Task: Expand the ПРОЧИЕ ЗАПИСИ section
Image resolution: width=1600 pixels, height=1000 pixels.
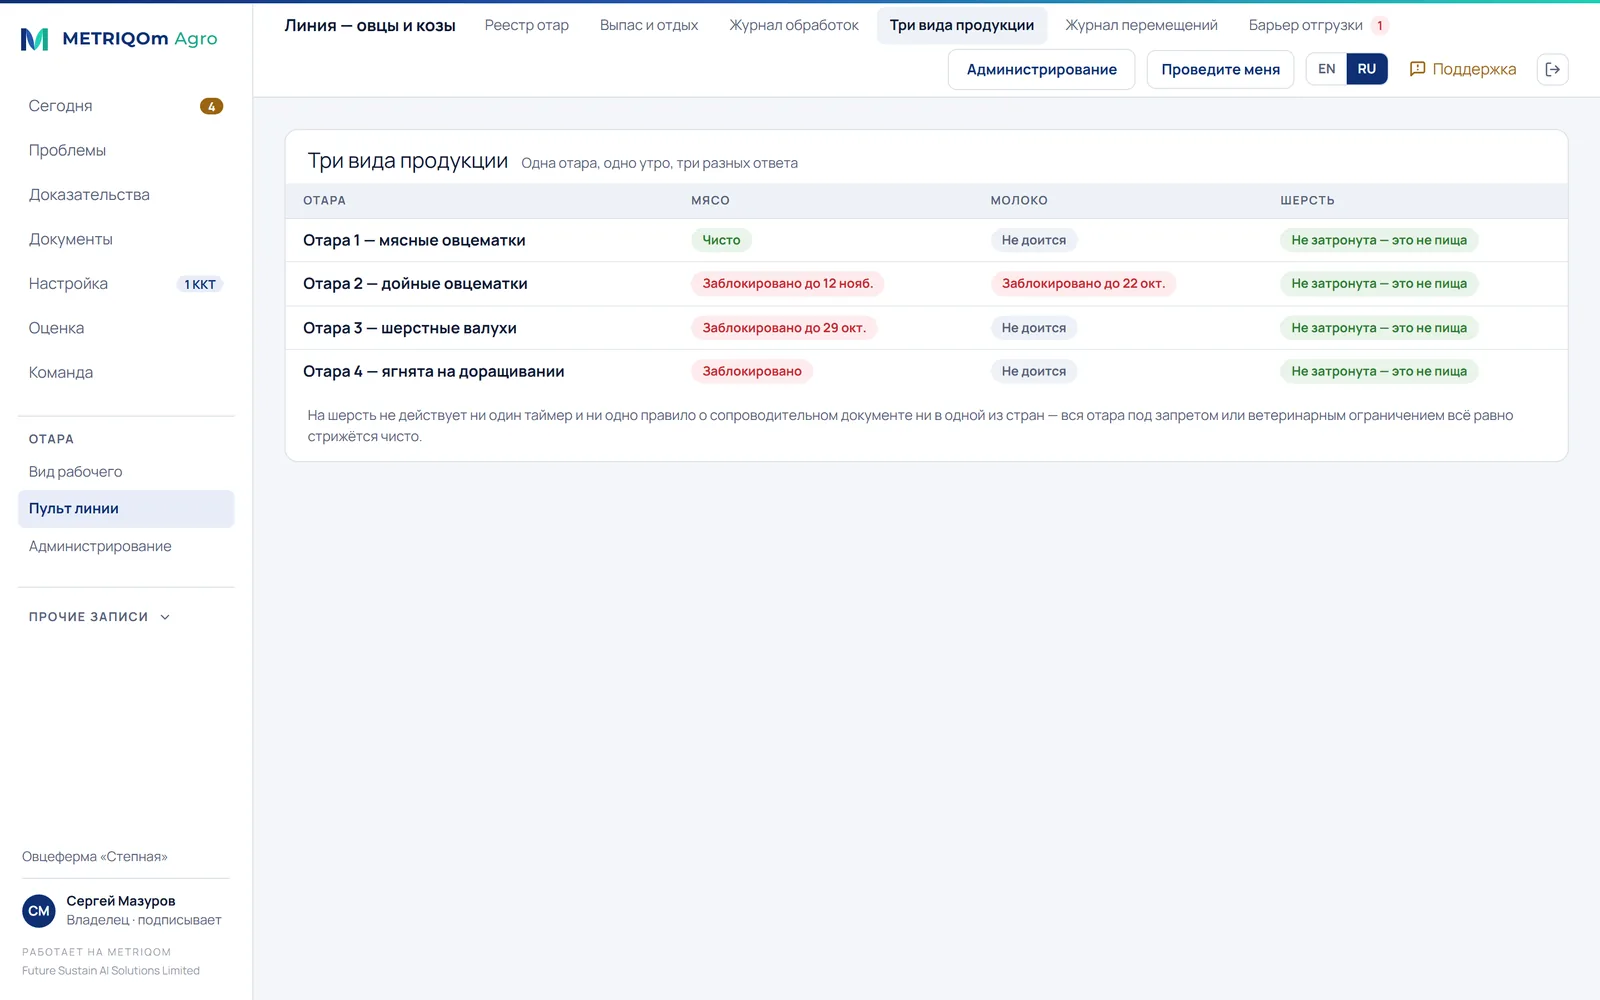Action: pyautogui.click(x=99, y=617)
